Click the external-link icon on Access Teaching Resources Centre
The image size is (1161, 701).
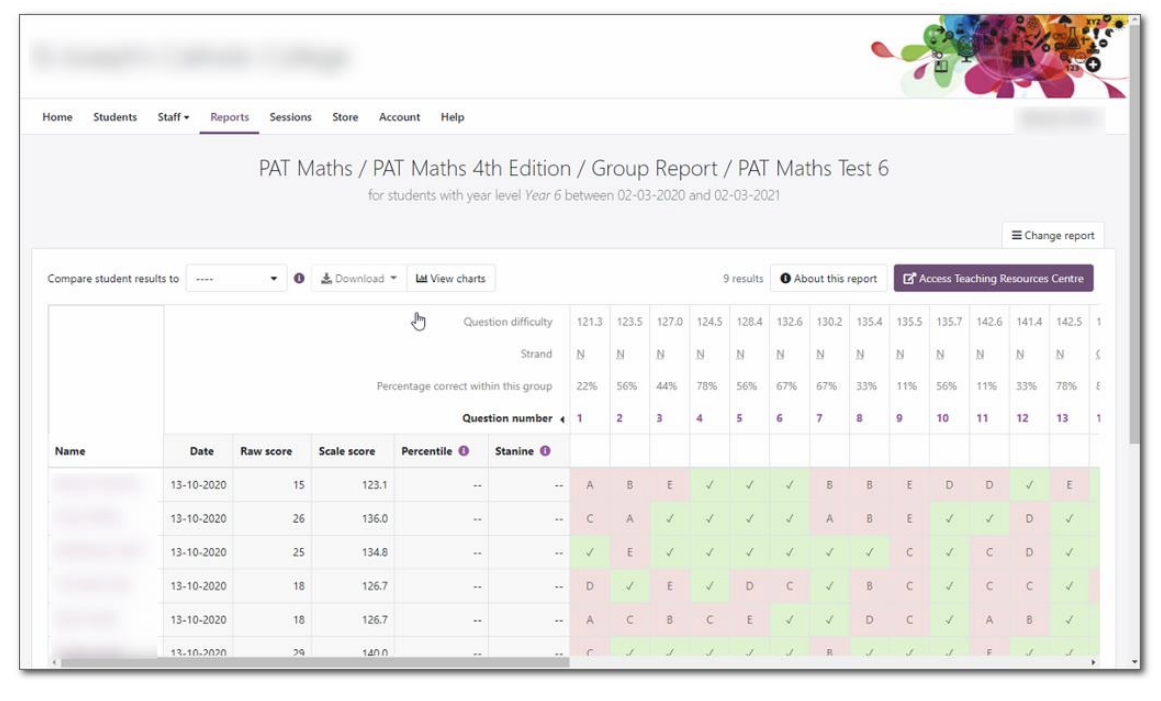click(910, 278)
